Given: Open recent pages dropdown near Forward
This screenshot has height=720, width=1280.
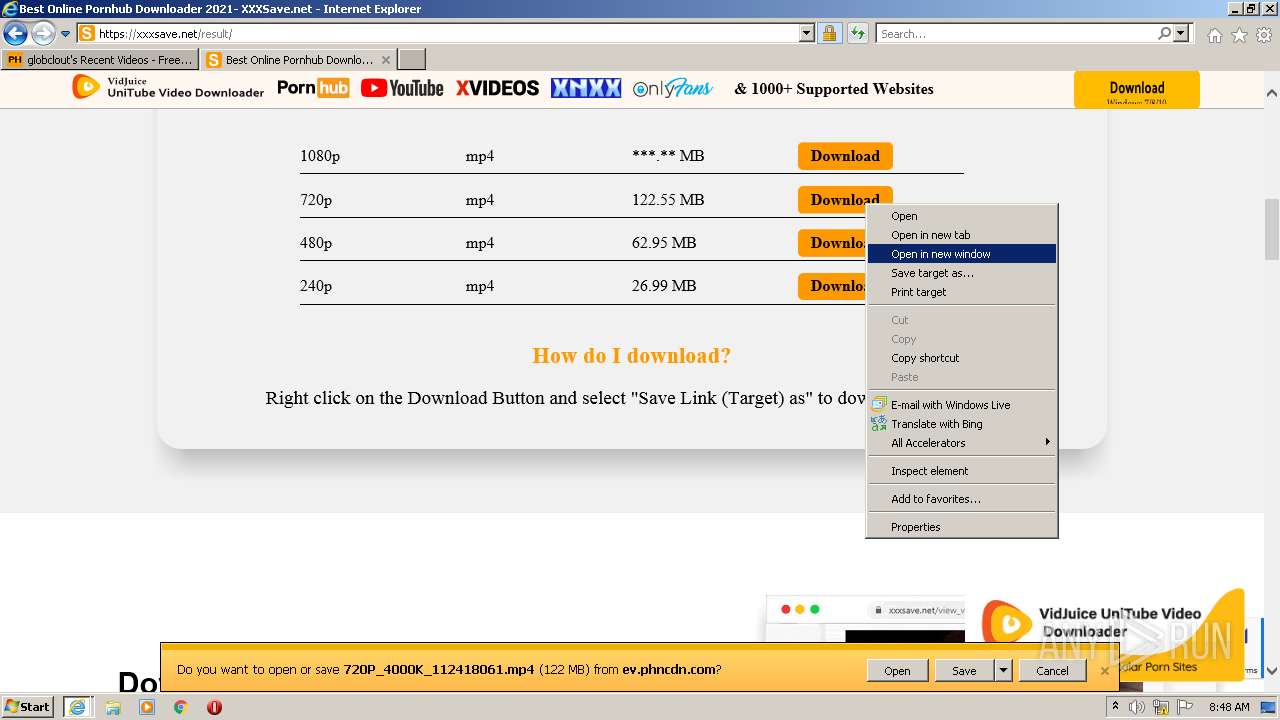Looking at the screenshot, I should point(65,34).
